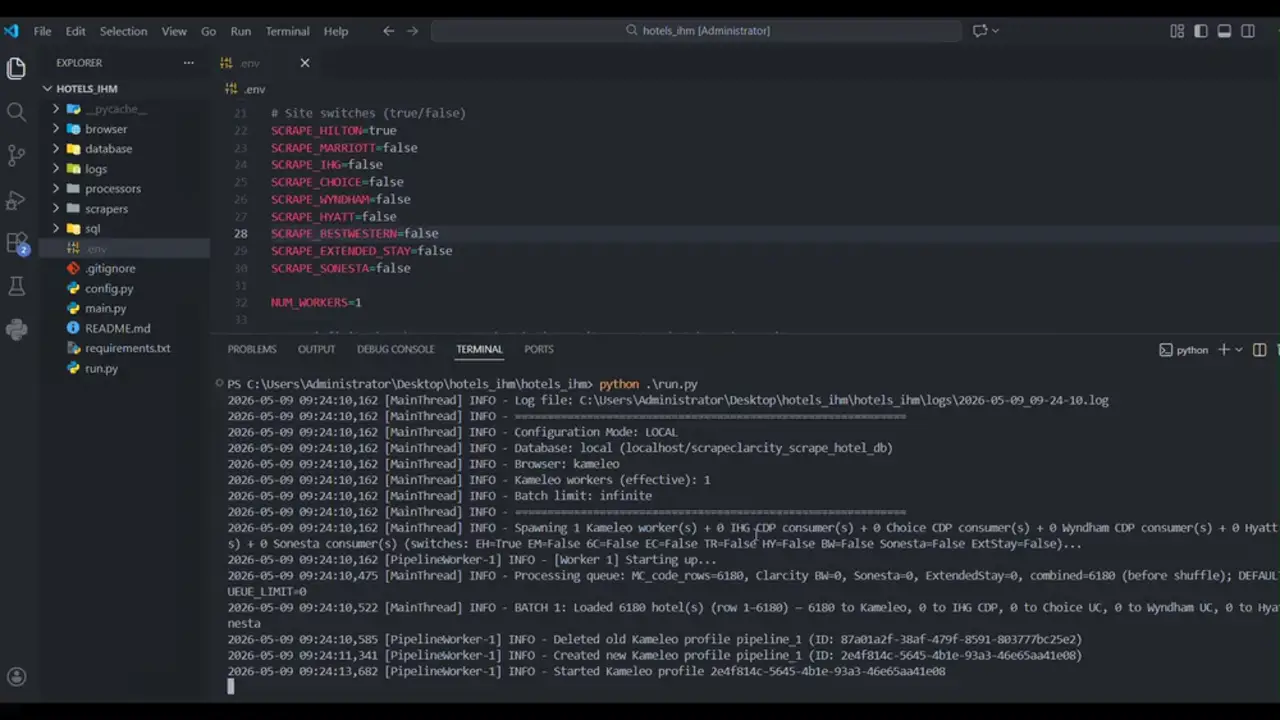Screen dimensions: 1280x720
Task: Open the Extensions view with badge 2
Action: coord(17,243)
